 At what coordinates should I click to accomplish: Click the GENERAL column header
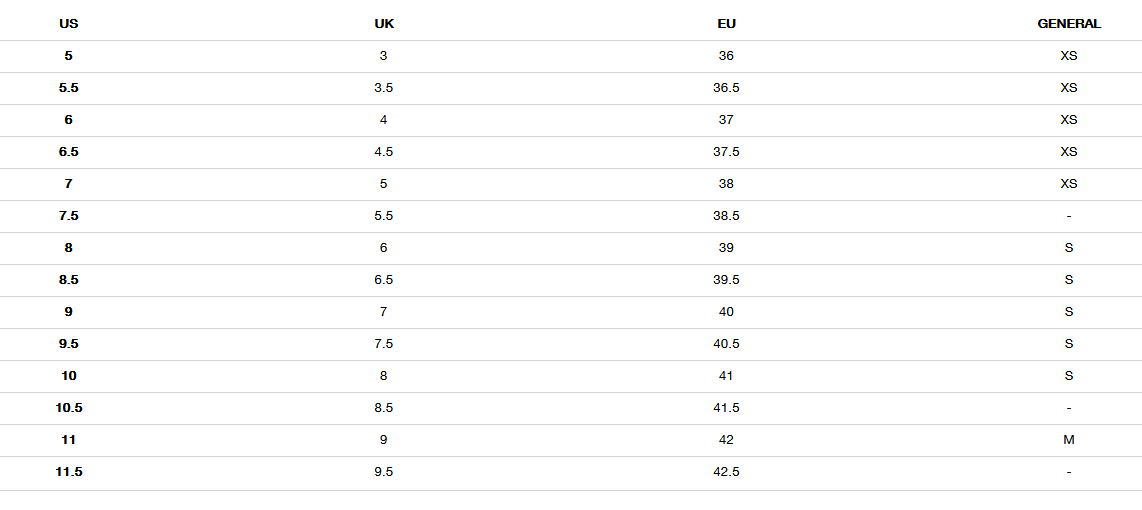(1068, 23)
